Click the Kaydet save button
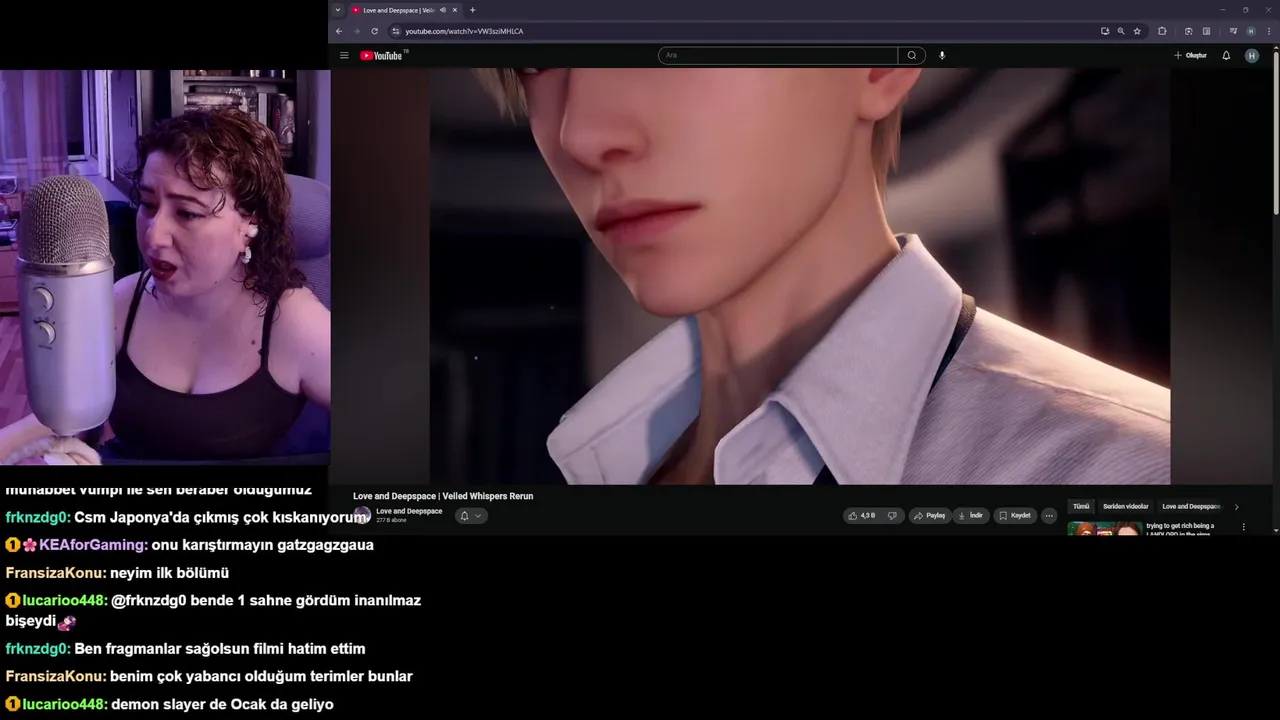Viewport: 1280px width, 720px height. point(1015,516)
